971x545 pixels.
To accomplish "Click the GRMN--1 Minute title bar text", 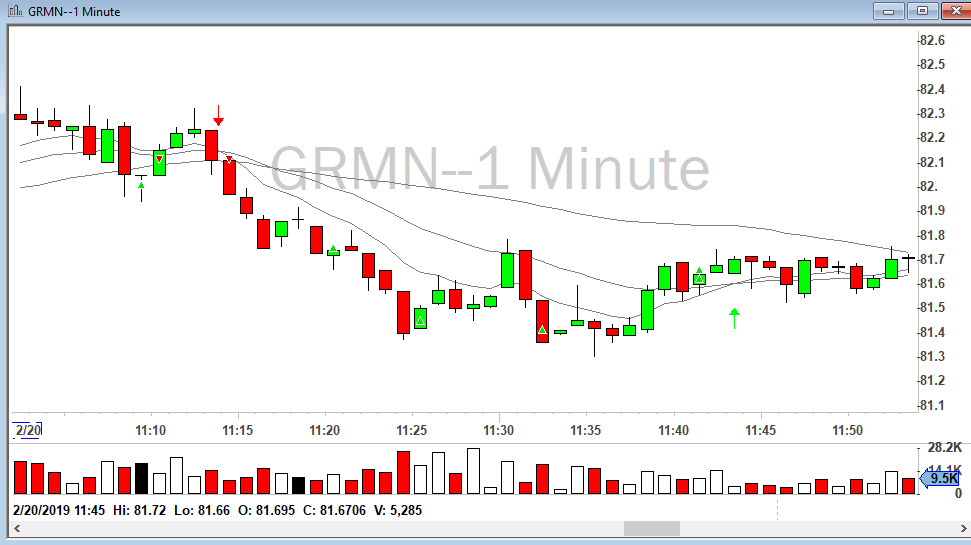I will point(78,10).
